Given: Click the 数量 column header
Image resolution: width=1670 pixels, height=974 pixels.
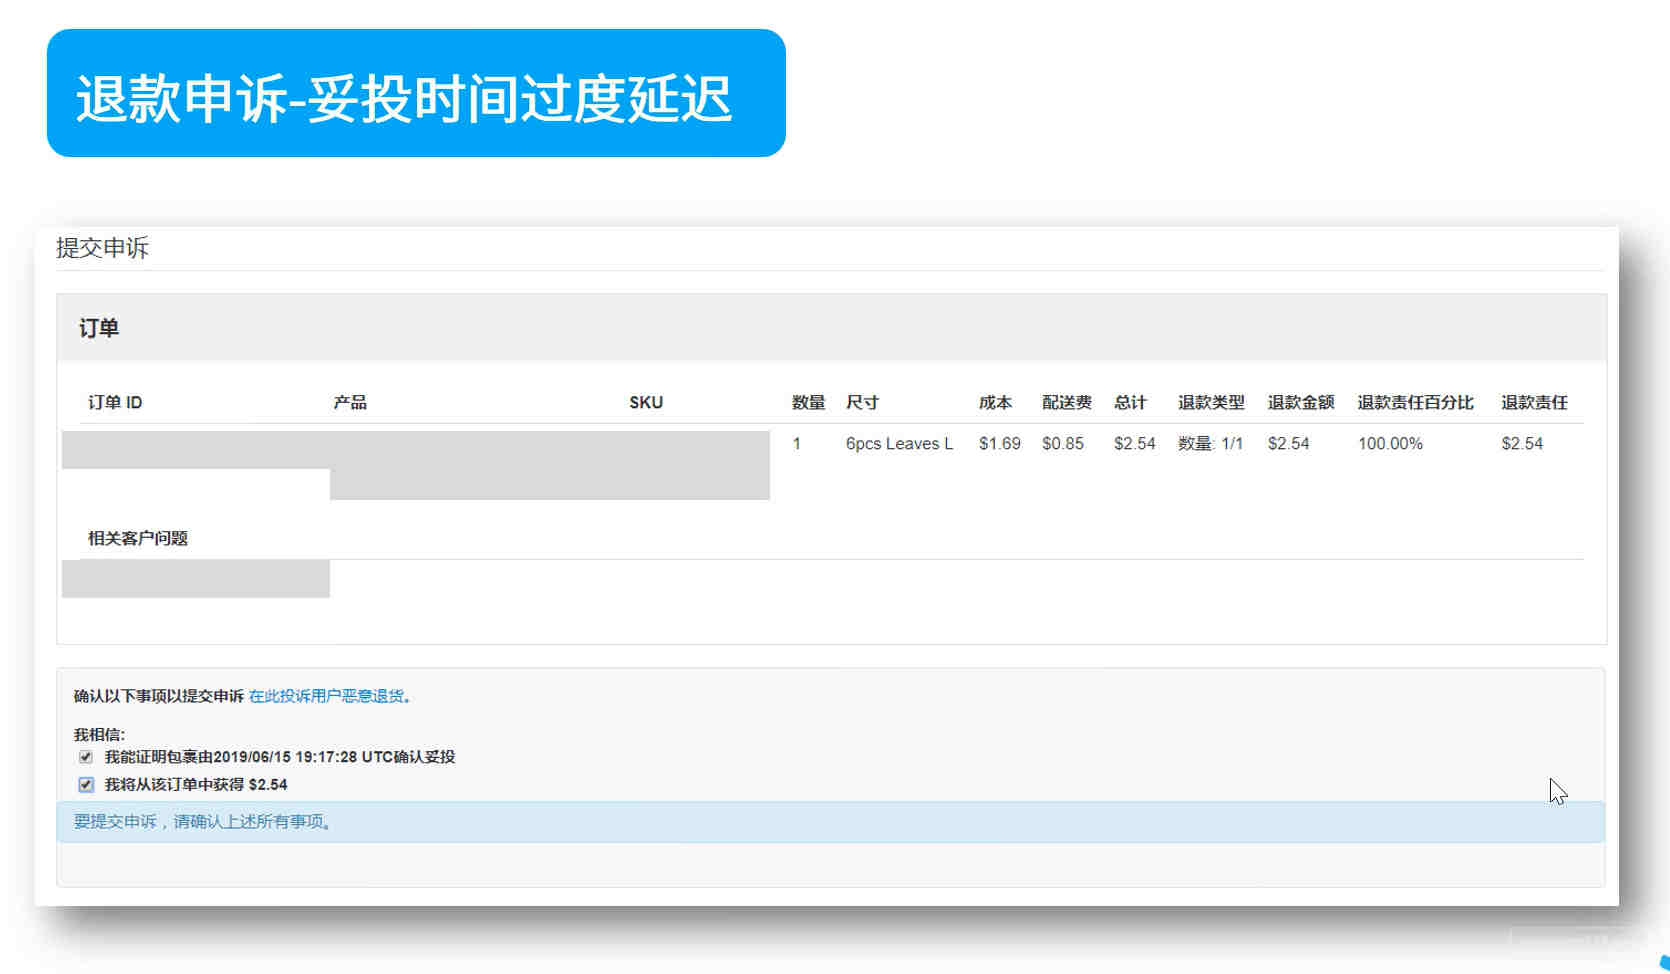Looking at the screenshot, I should pyautogui.click(x=808, y=402).
